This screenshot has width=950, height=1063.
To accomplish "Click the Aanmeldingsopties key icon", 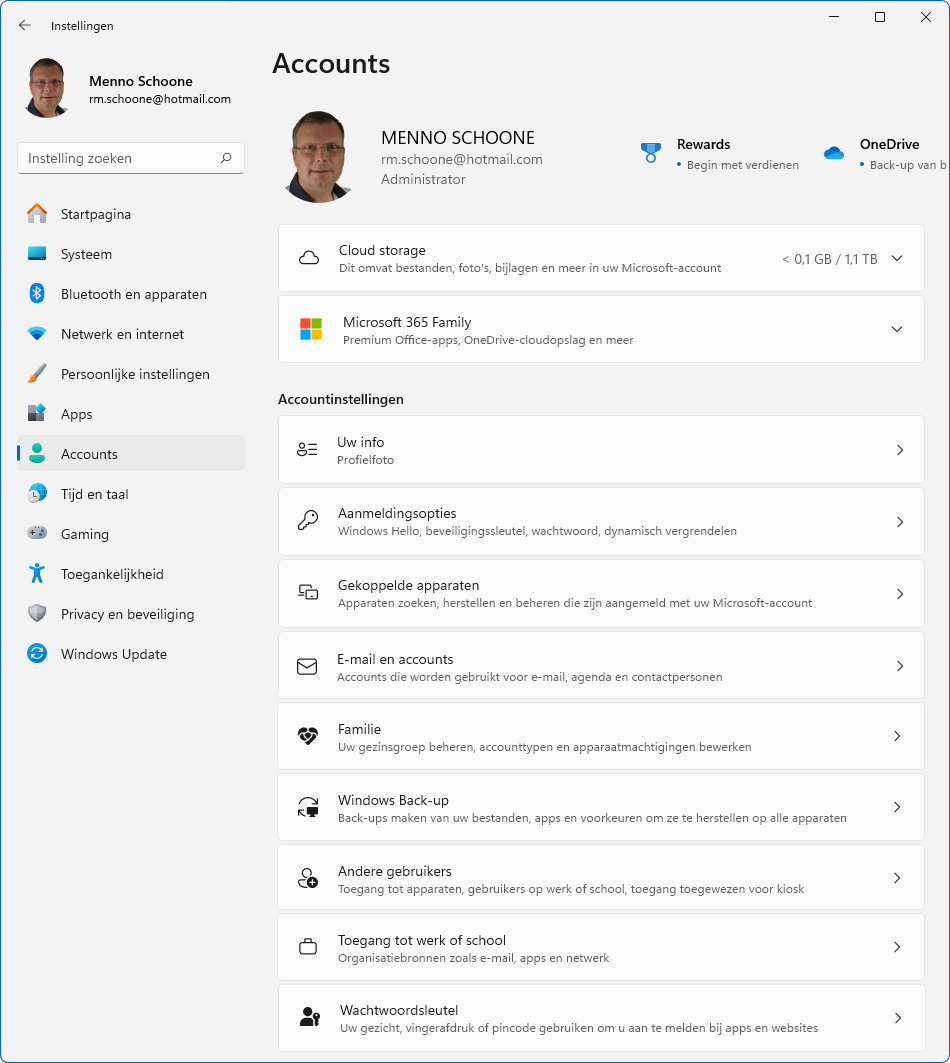I will tap(308, 521).
